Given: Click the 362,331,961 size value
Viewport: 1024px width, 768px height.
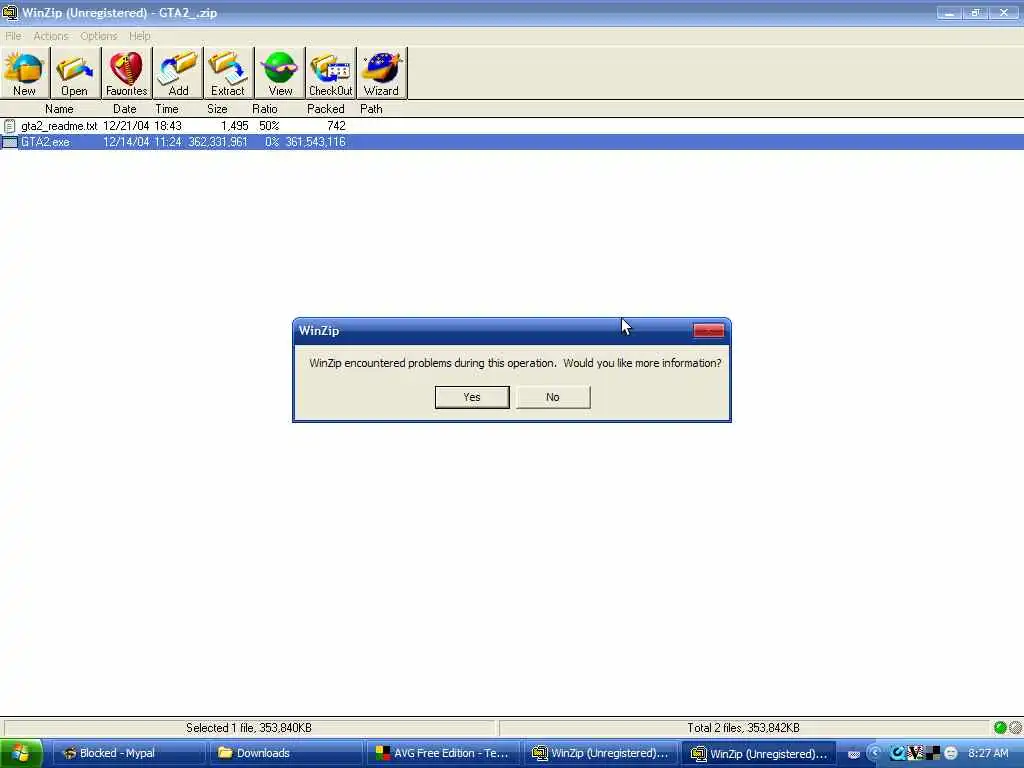Looking at the screenshot, I should coord(218,142).
